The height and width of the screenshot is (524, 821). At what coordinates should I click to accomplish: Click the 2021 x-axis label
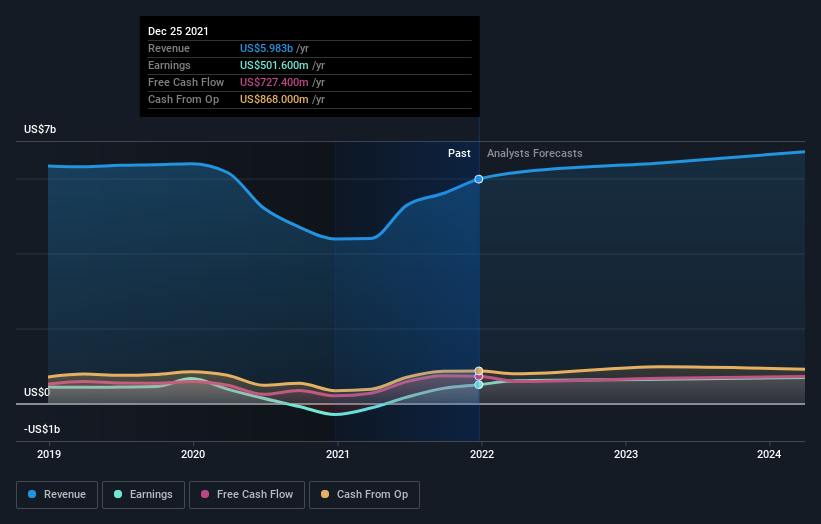pos(338,454)
